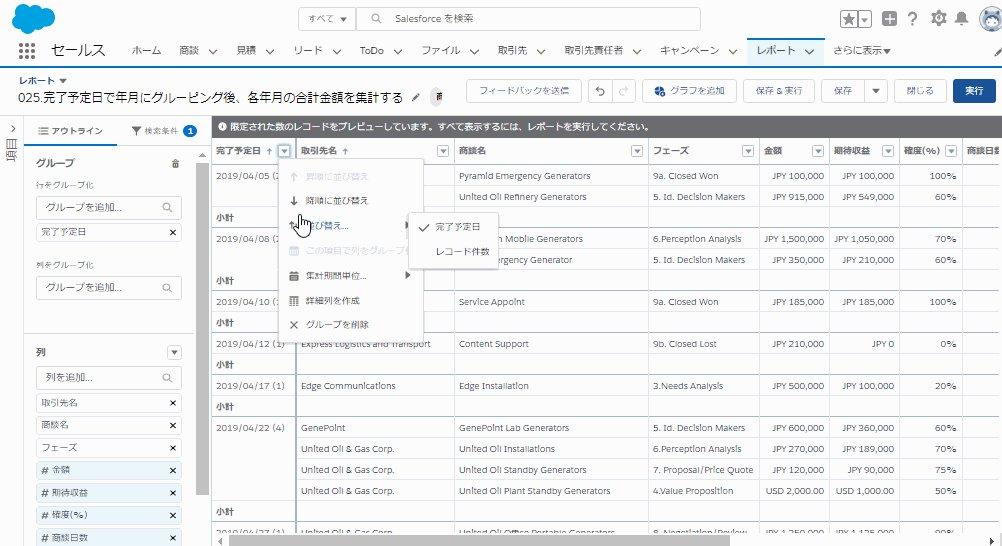
Task: Remove 商談日数 column with X
Action: pyautogui.click(x=173, y=538)
